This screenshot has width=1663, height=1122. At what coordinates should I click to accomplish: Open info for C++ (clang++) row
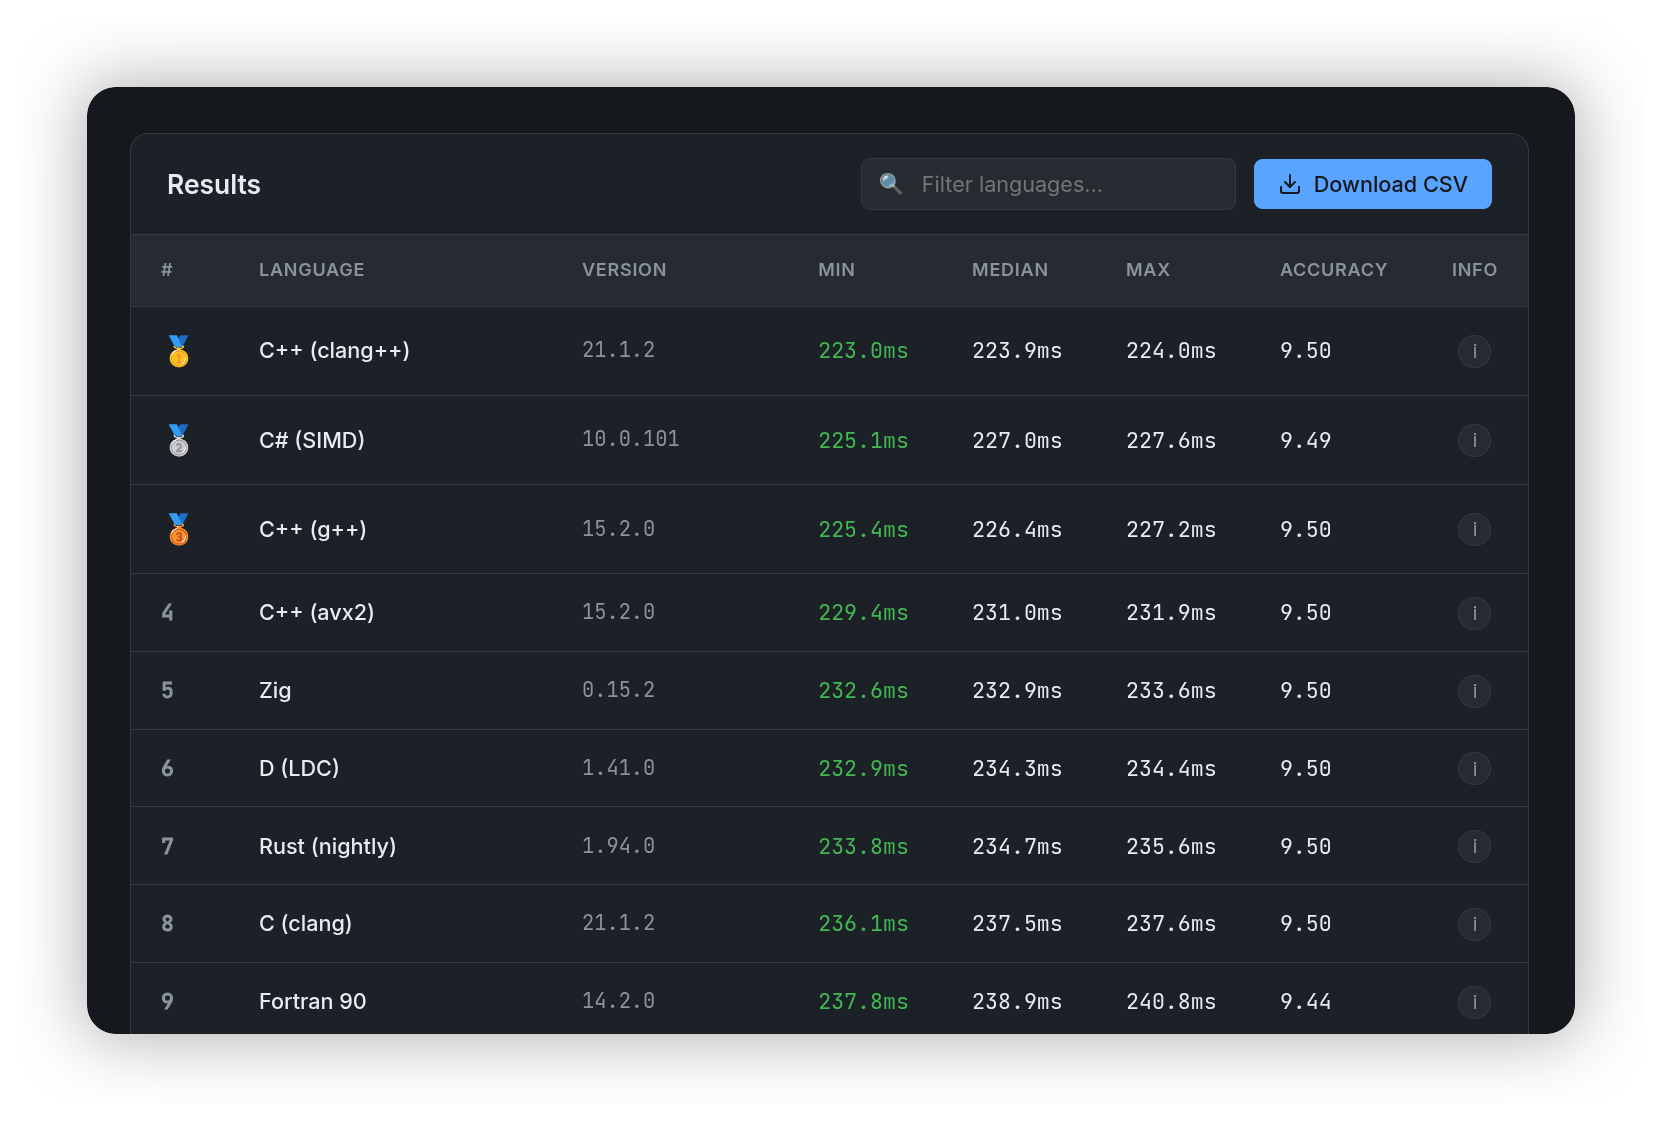[x=1474, y=351]
